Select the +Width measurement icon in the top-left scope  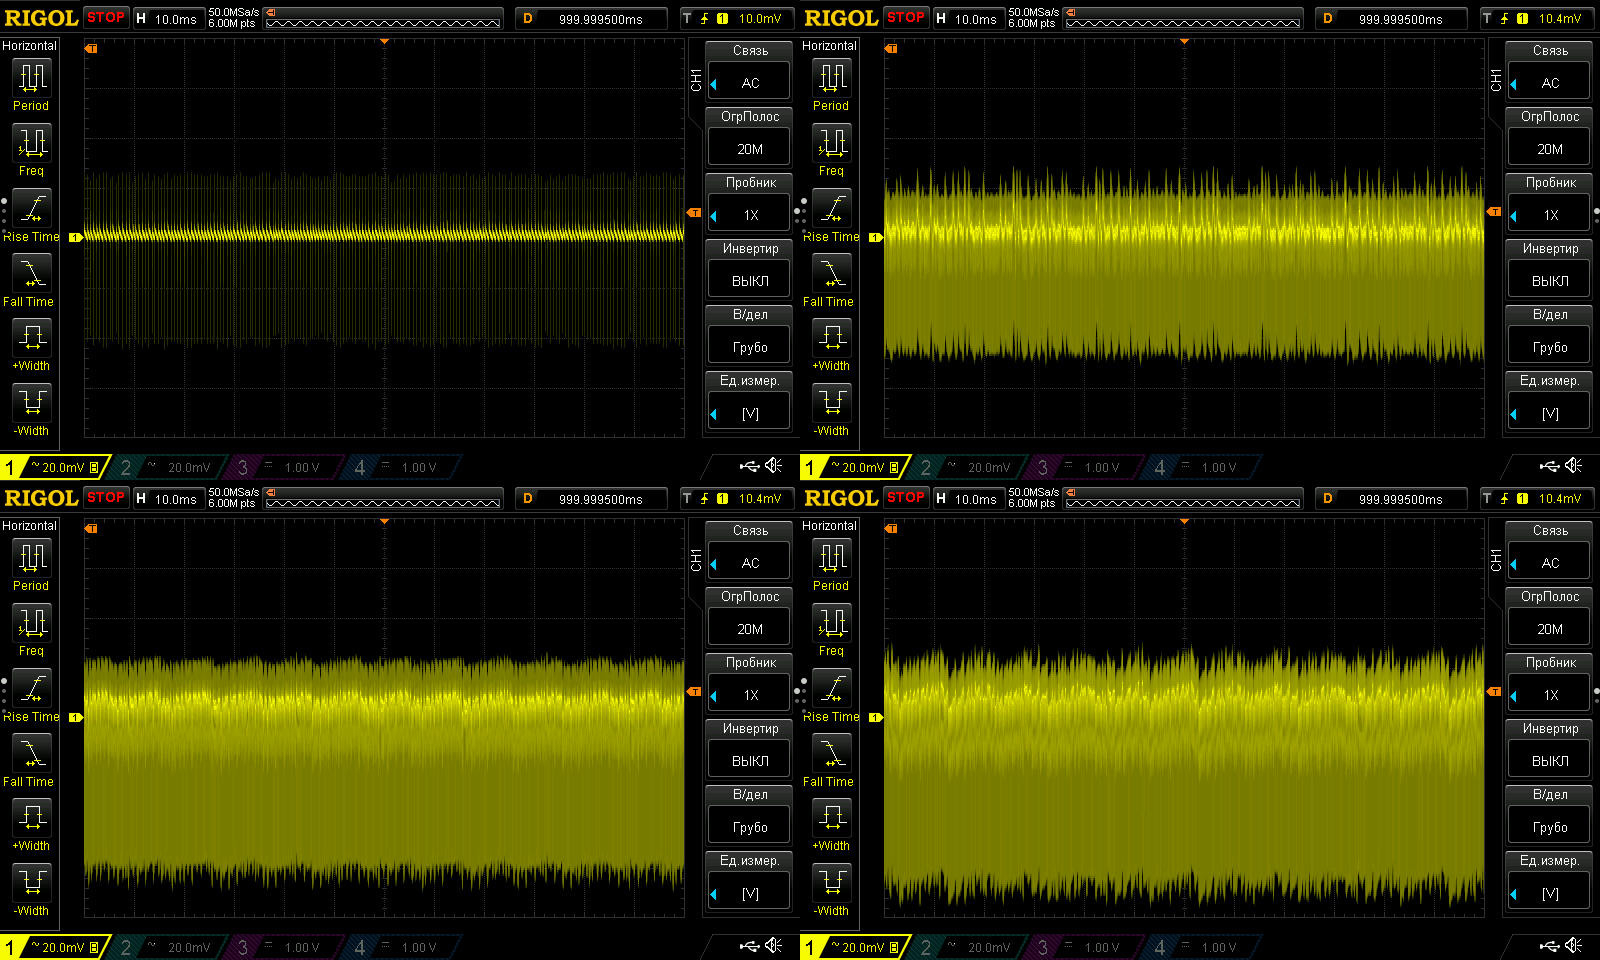(x=31, y=337)
